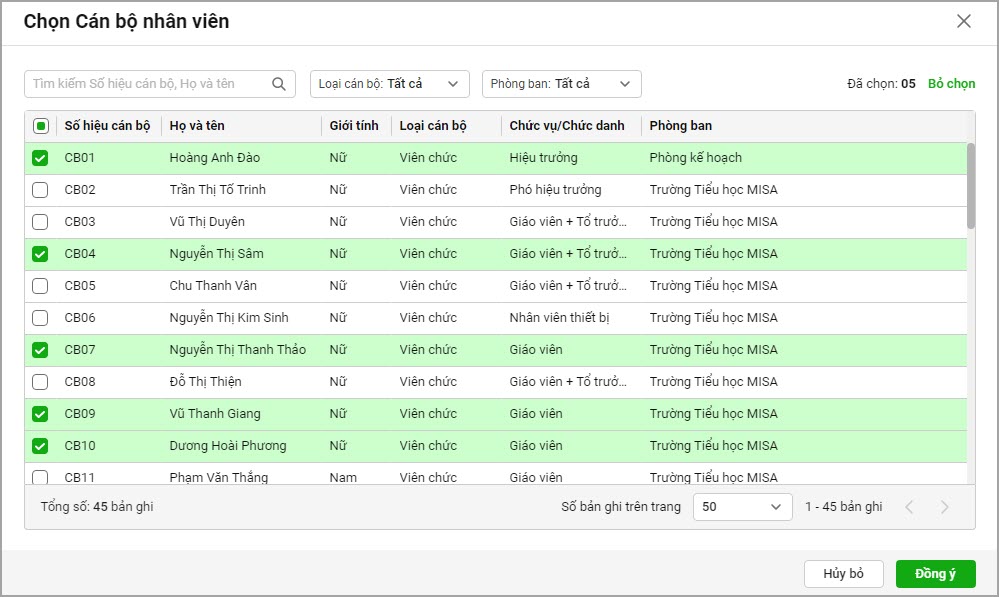This screenshot has width=999, height=597.
Task: Click the Bỏ chọn link
Action: click(x=951, y=84)
